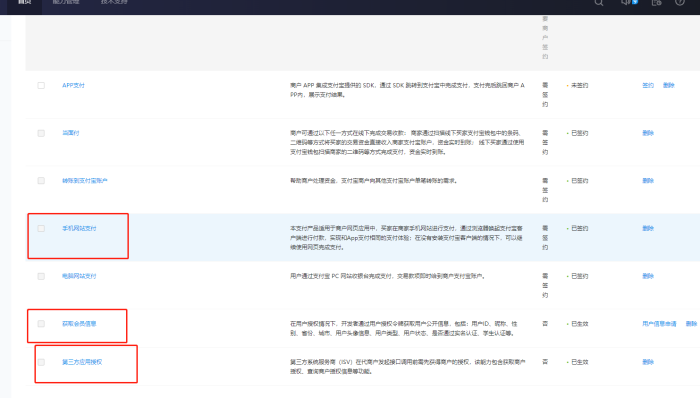Go to the 首页 tab
The image size is (700, 398).
25,2
